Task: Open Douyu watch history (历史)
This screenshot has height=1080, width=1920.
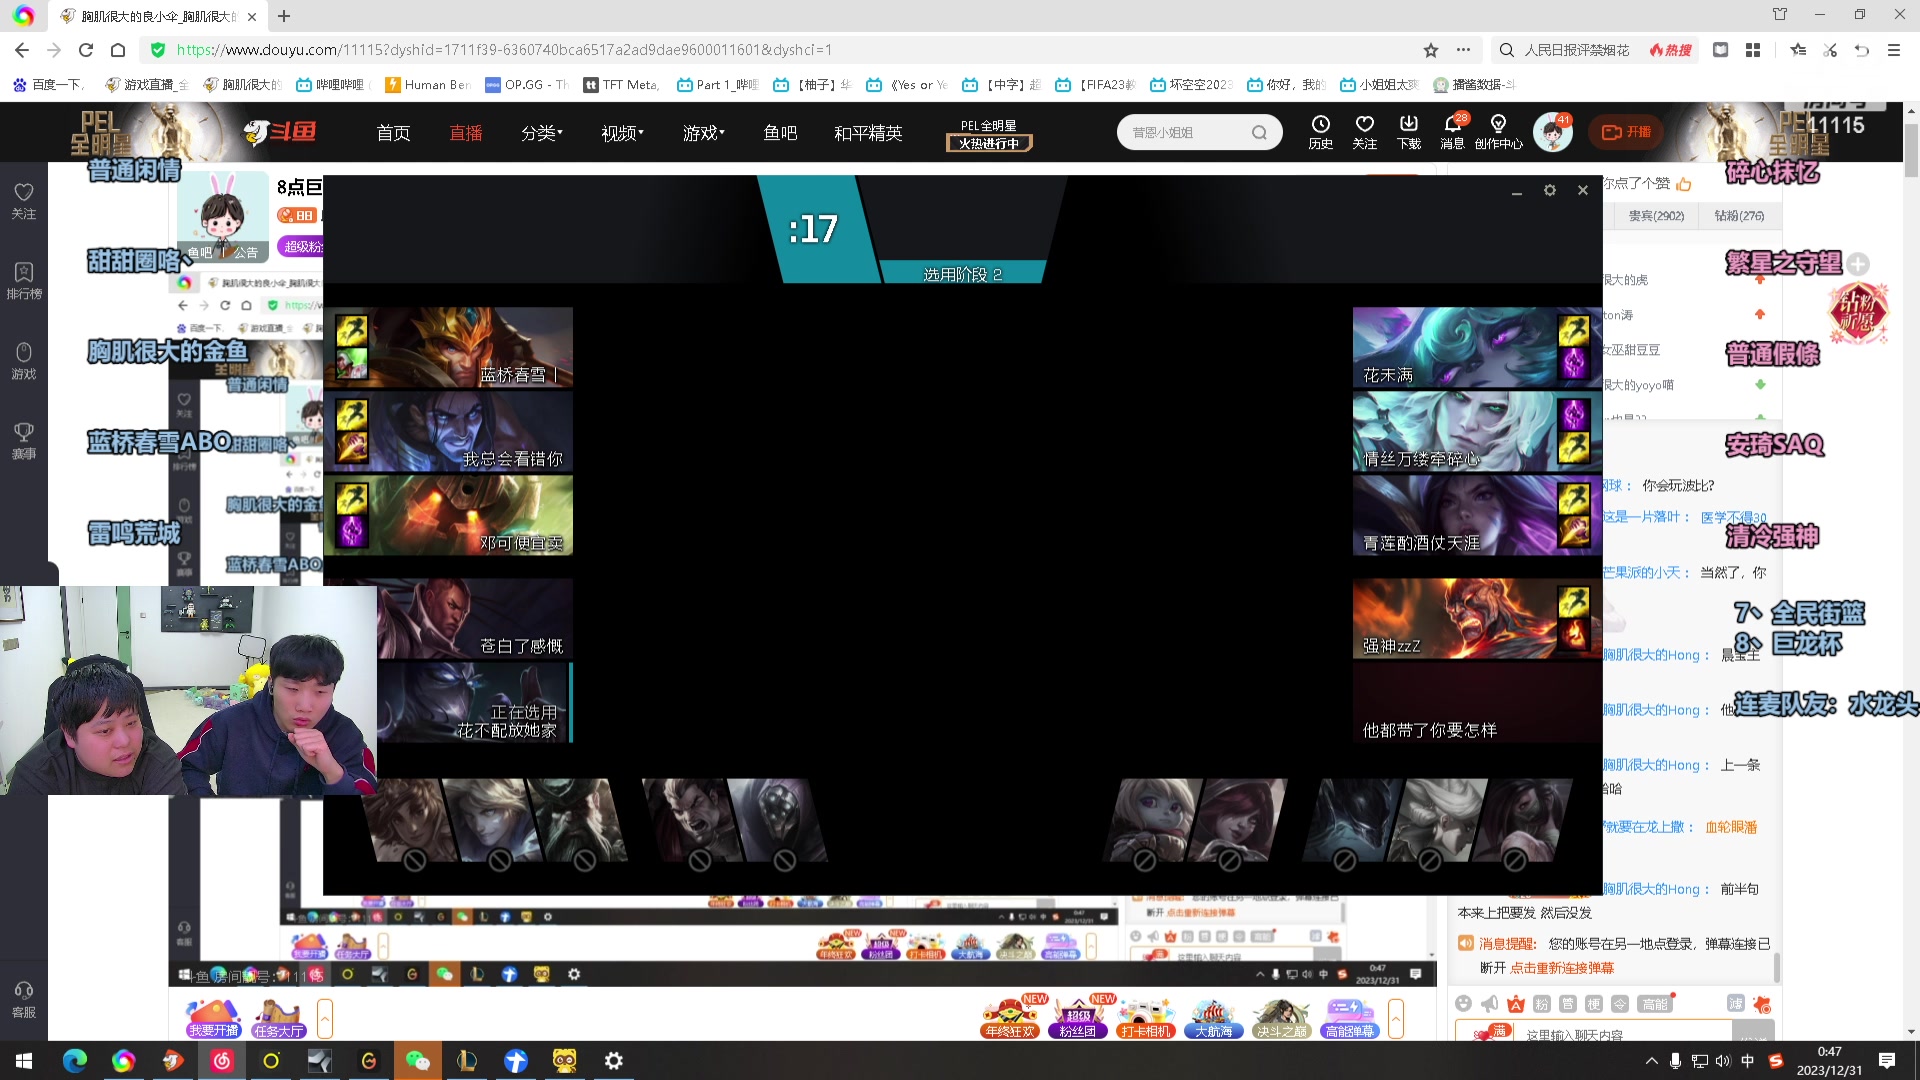Action: 1320,132
